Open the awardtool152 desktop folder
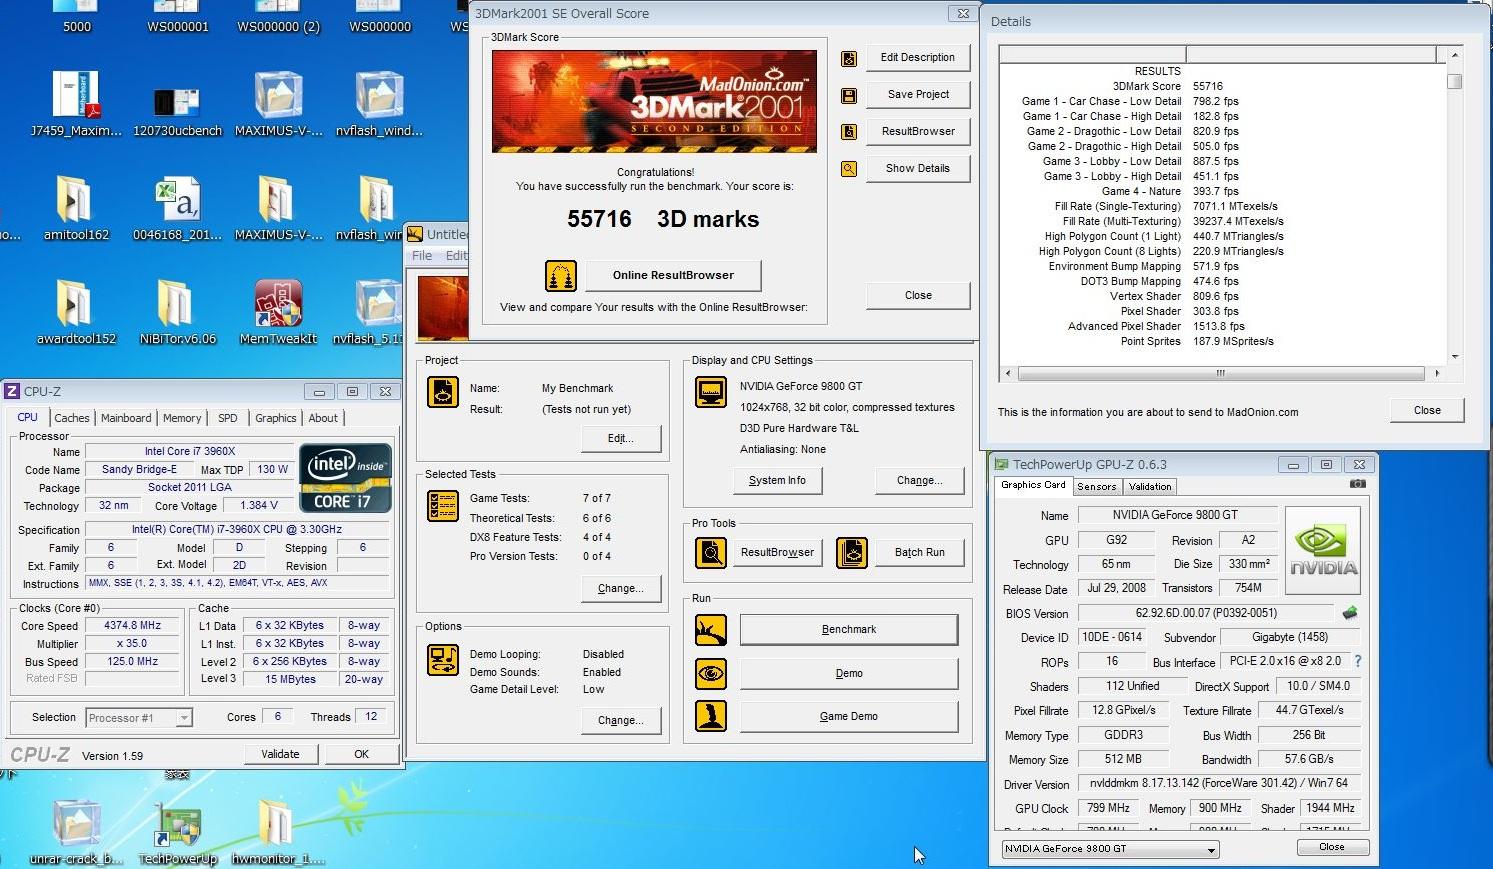 click(x=76, y=313)
